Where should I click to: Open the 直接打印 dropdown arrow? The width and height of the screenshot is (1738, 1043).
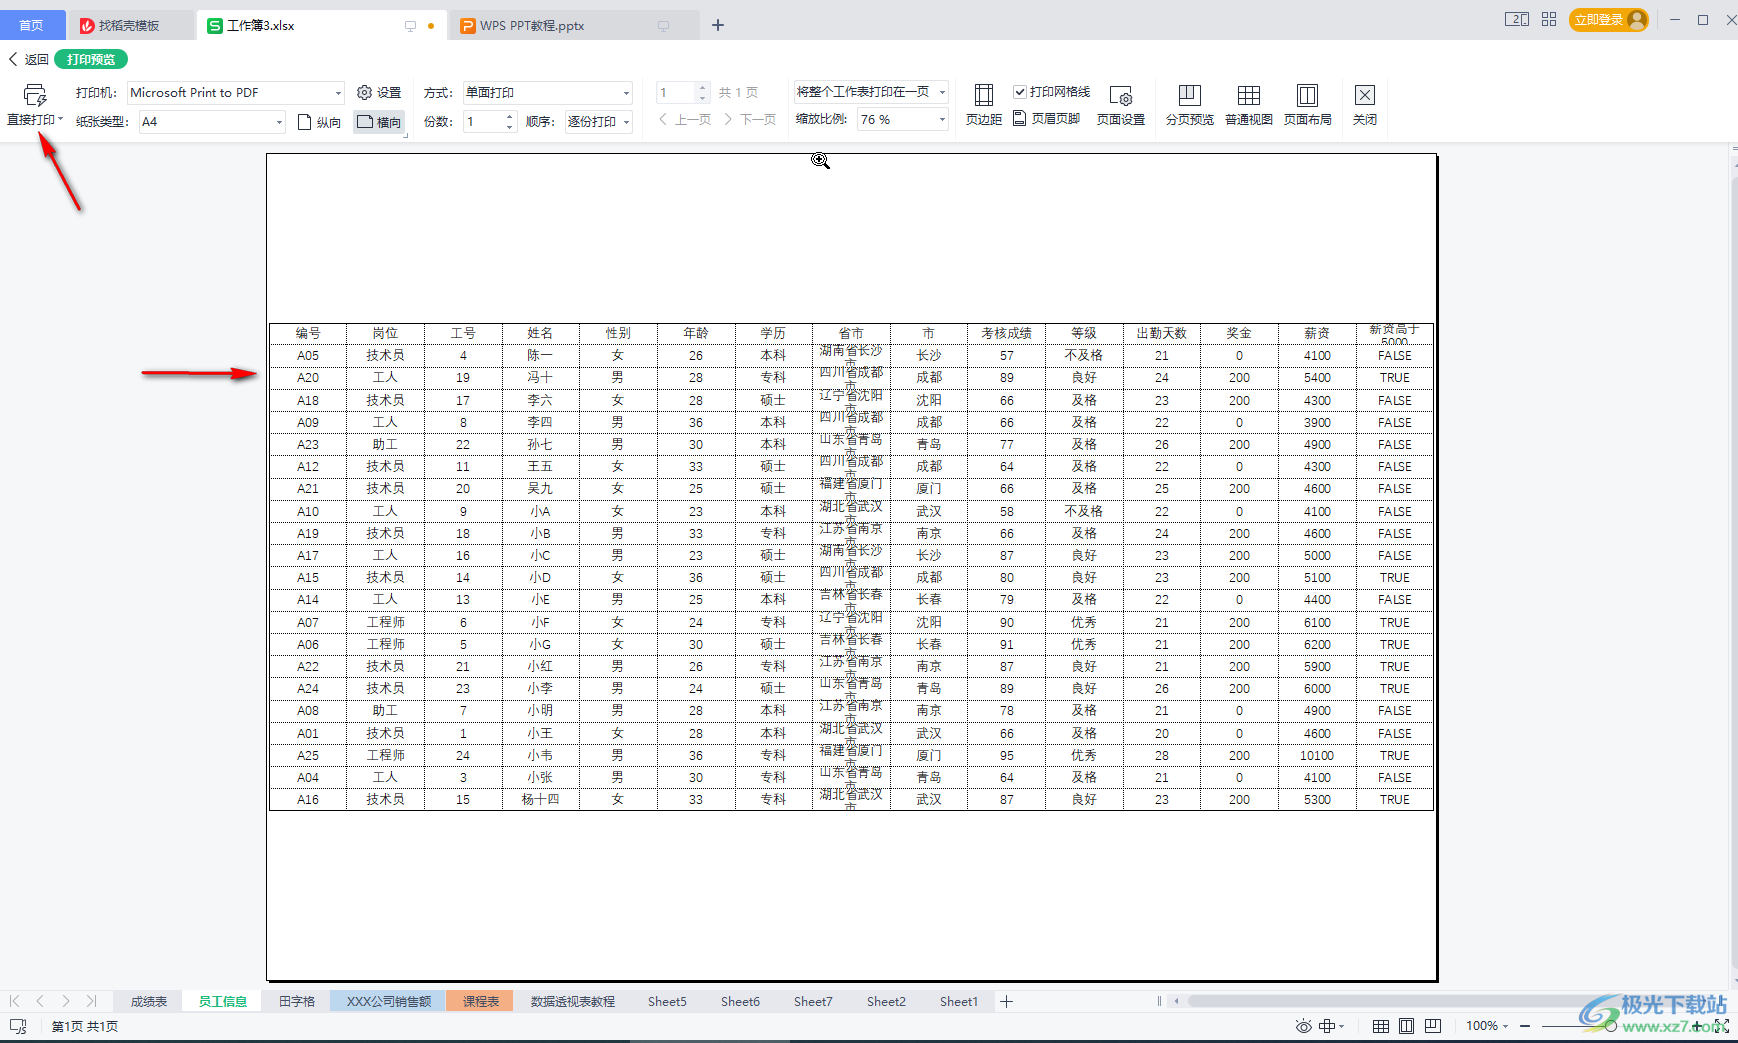click(61, 120)
